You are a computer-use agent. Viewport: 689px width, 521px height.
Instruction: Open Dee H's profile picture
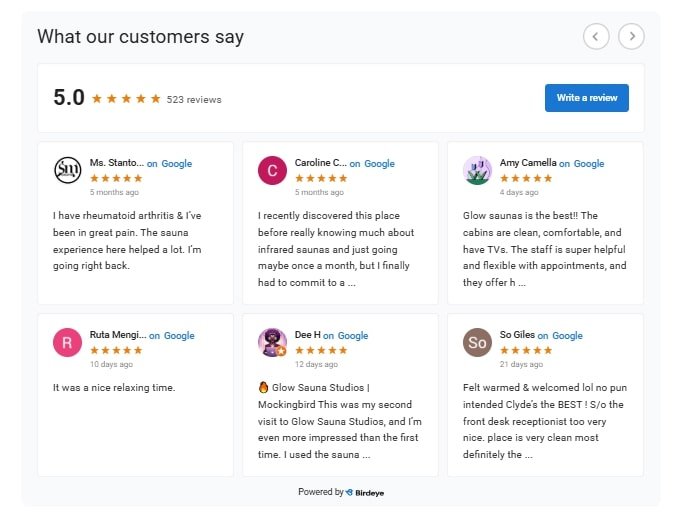[x=272, y=343]
